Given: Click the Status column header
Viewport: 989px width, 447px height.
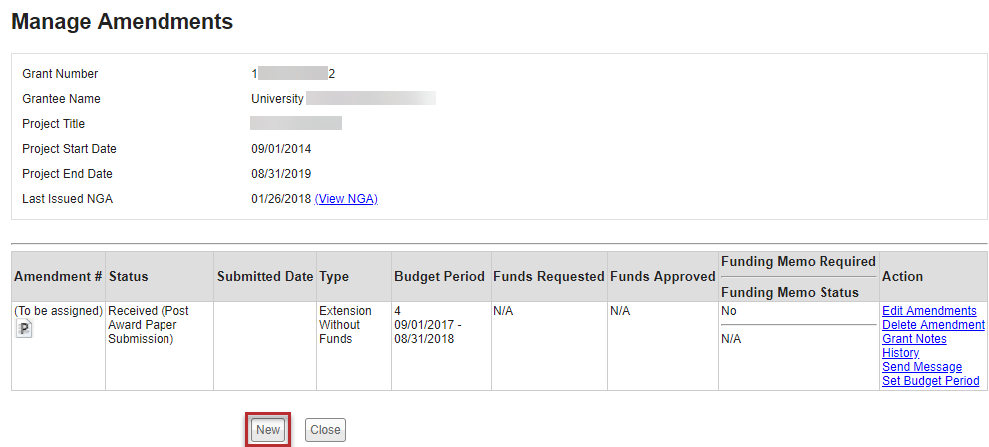Looking at the screenshot, I should [129, 276].
